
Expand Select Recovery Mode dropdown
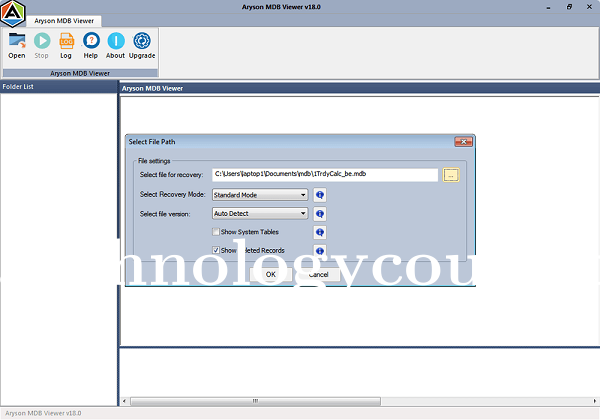click(260, 195)
